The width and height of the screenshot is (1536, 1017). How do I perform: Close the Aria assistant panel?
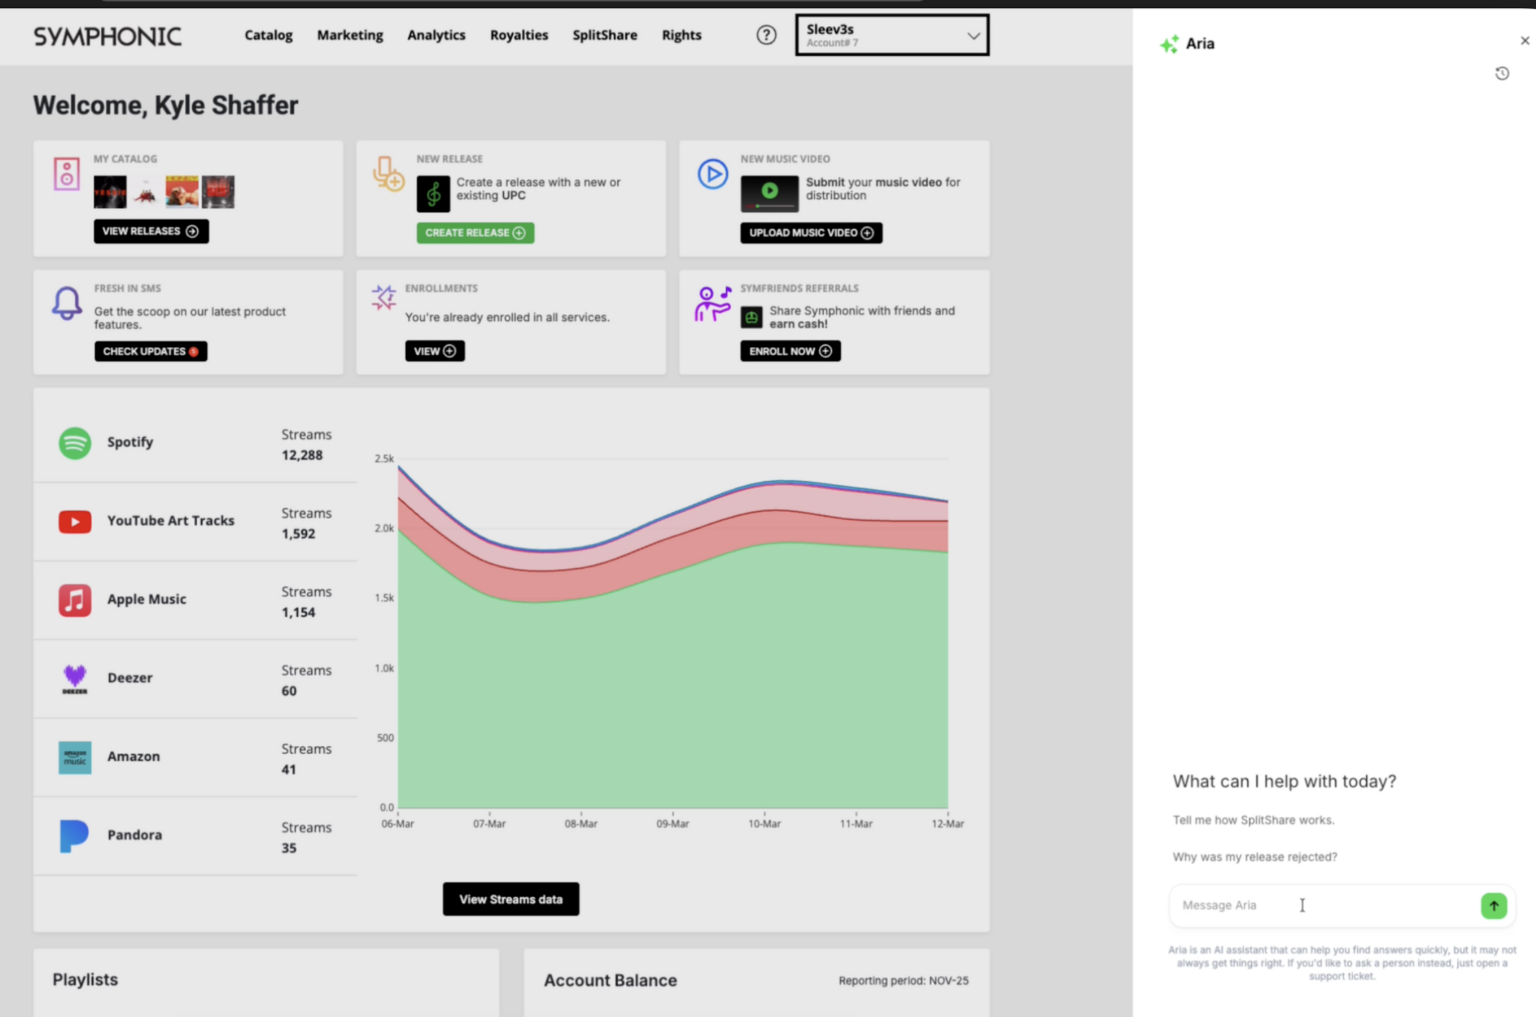(x=1524, y=41)
